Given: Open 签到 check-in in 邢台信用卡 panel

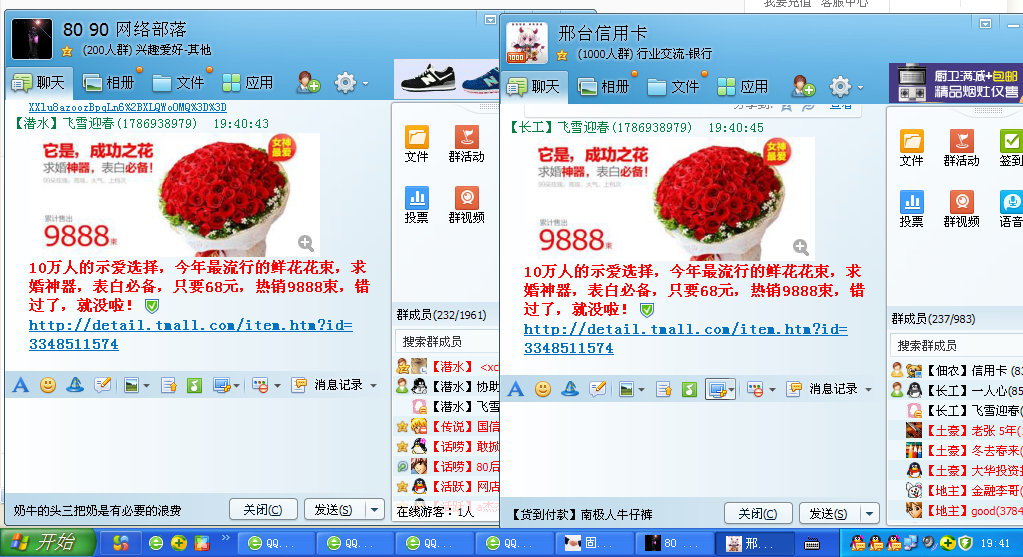Looking at the screenshot, I should click(x=1011, y=147).
